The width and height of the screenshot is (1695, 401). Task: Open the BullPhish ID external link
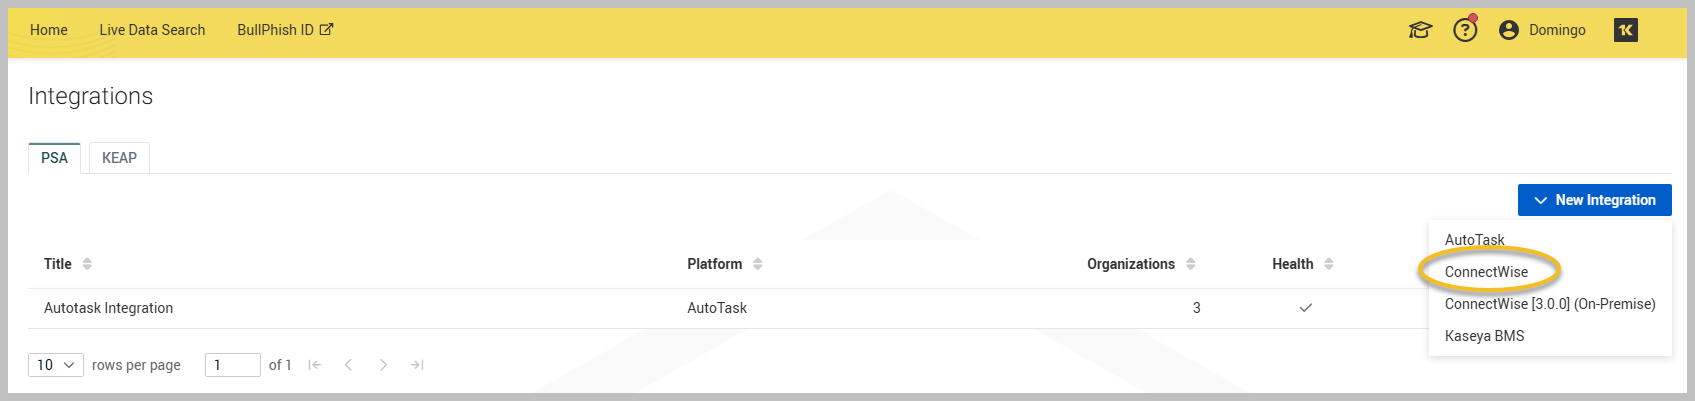pyautogui.click(x=284, y=30)
